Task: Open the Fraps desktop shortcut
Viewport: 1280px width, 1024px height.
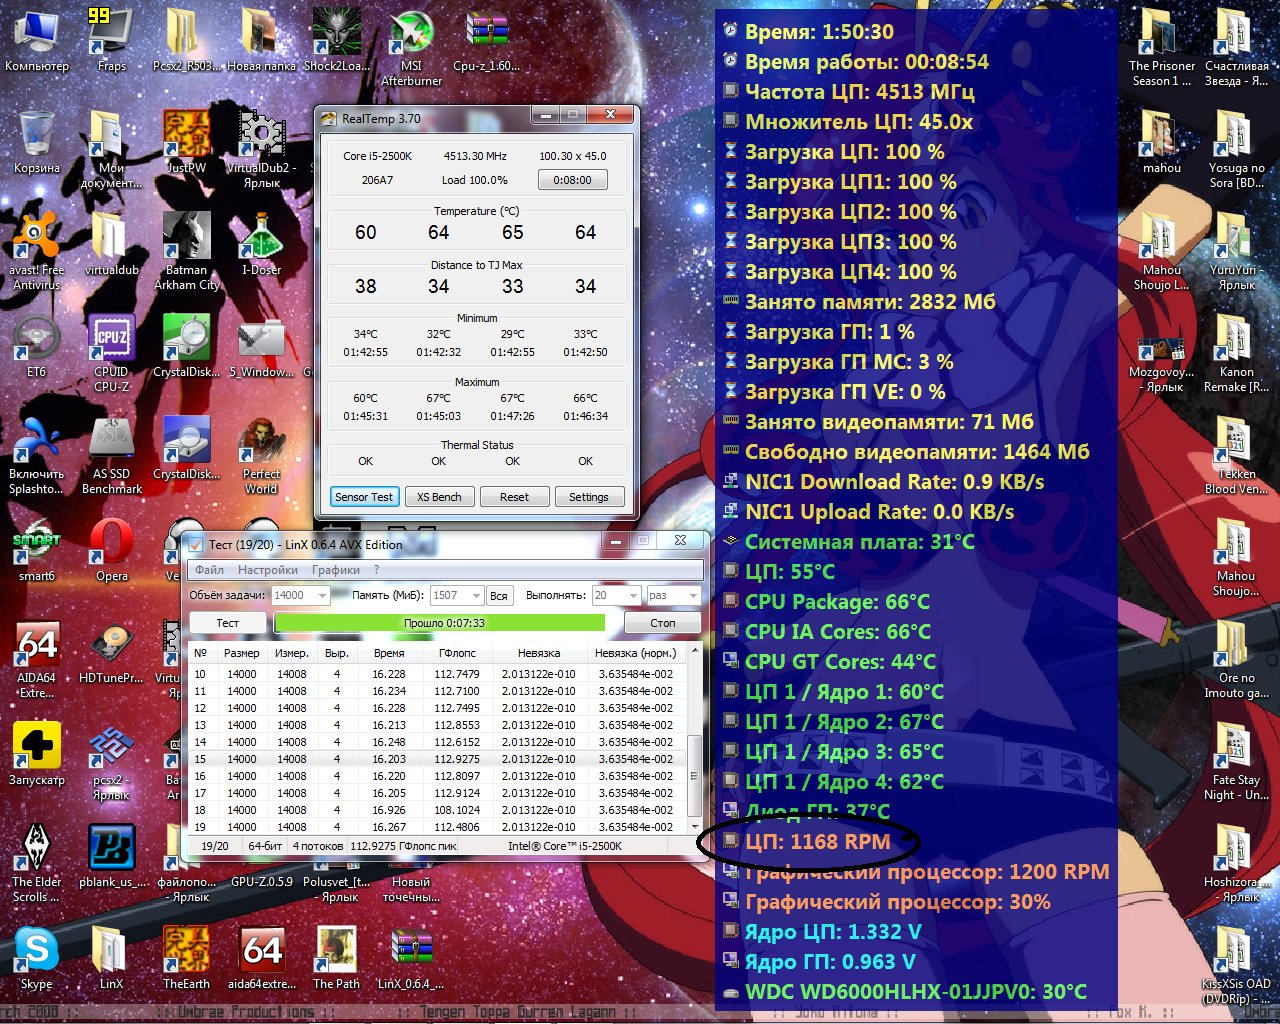Action: point(111,40)
